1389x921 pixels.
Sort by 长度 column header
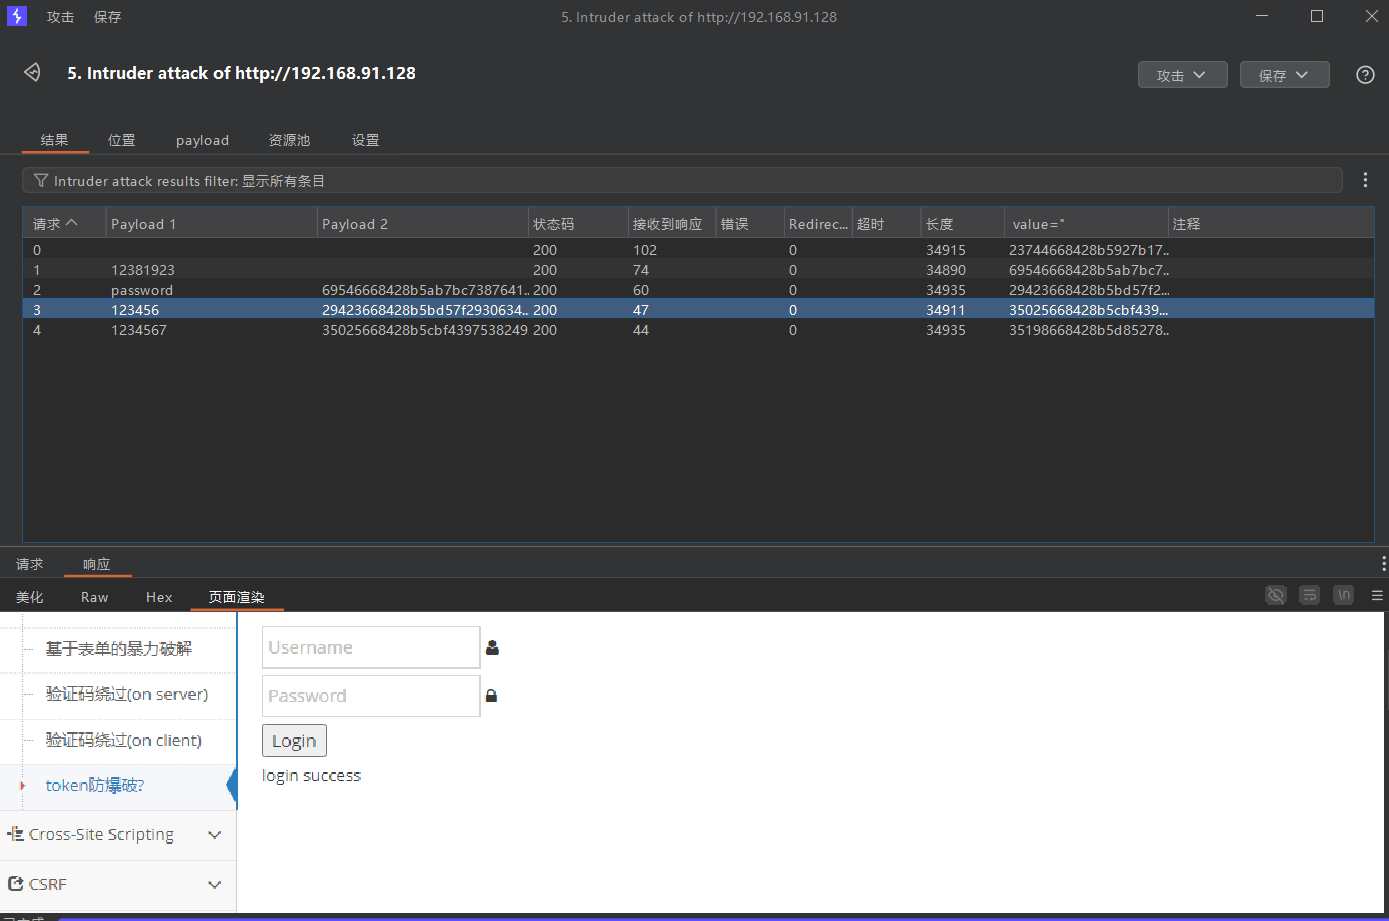tap(963, 224)
